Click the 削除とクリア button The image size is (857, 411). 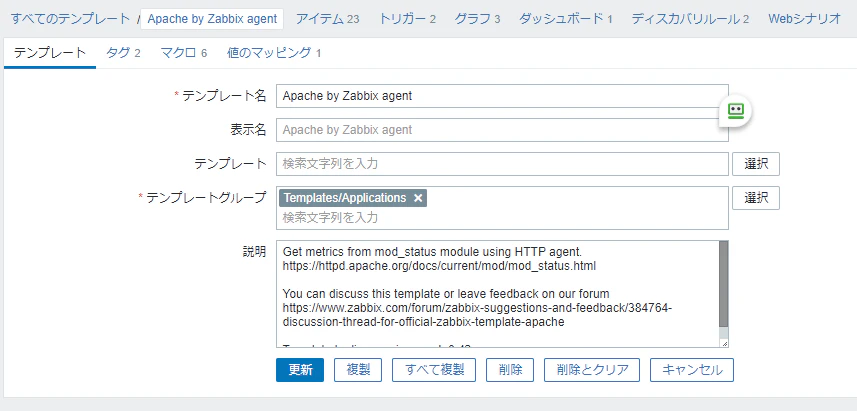pos(592,370)
